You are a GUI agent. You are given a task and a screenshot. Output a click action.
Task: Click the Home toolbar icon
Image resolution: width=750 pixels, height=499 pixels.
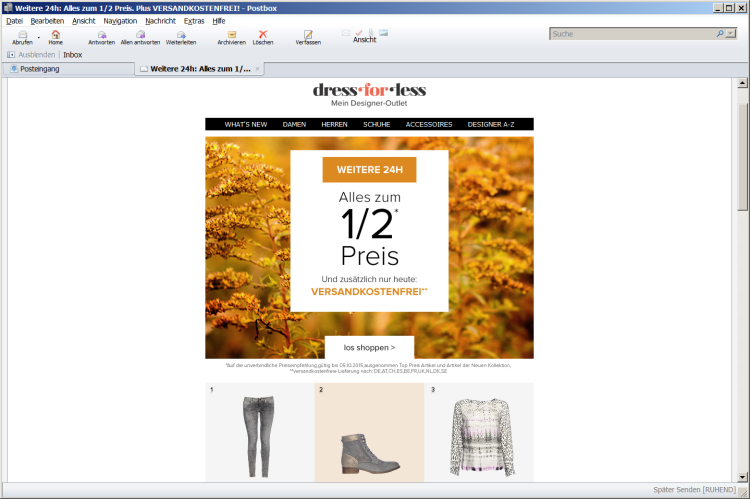click(55, 35)
